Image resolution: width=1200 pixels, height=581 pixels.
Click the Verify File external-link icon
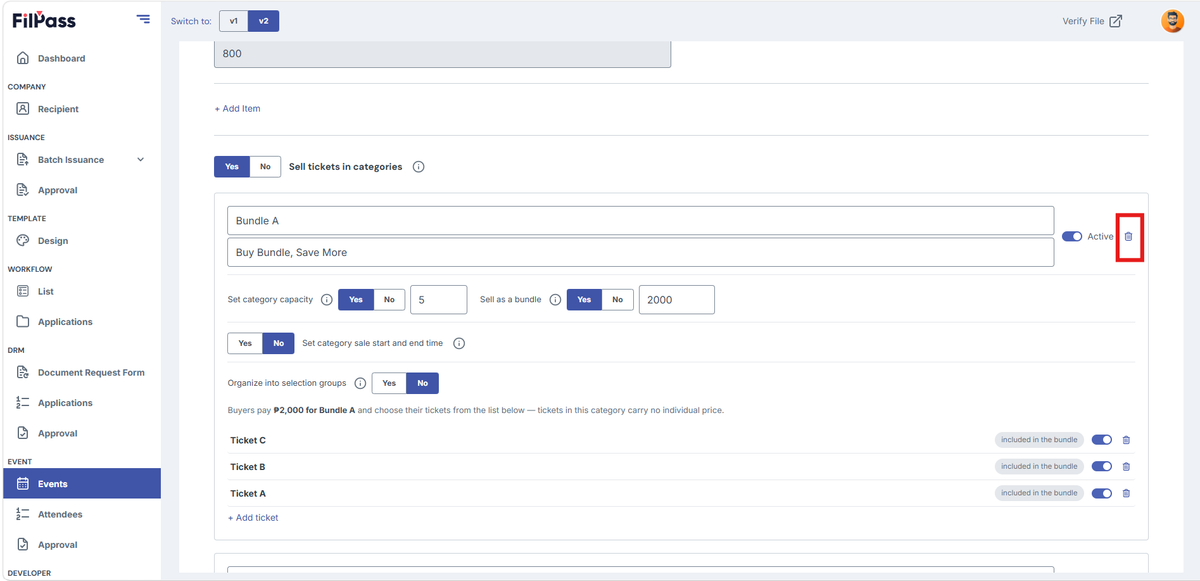coord(1116,21)
